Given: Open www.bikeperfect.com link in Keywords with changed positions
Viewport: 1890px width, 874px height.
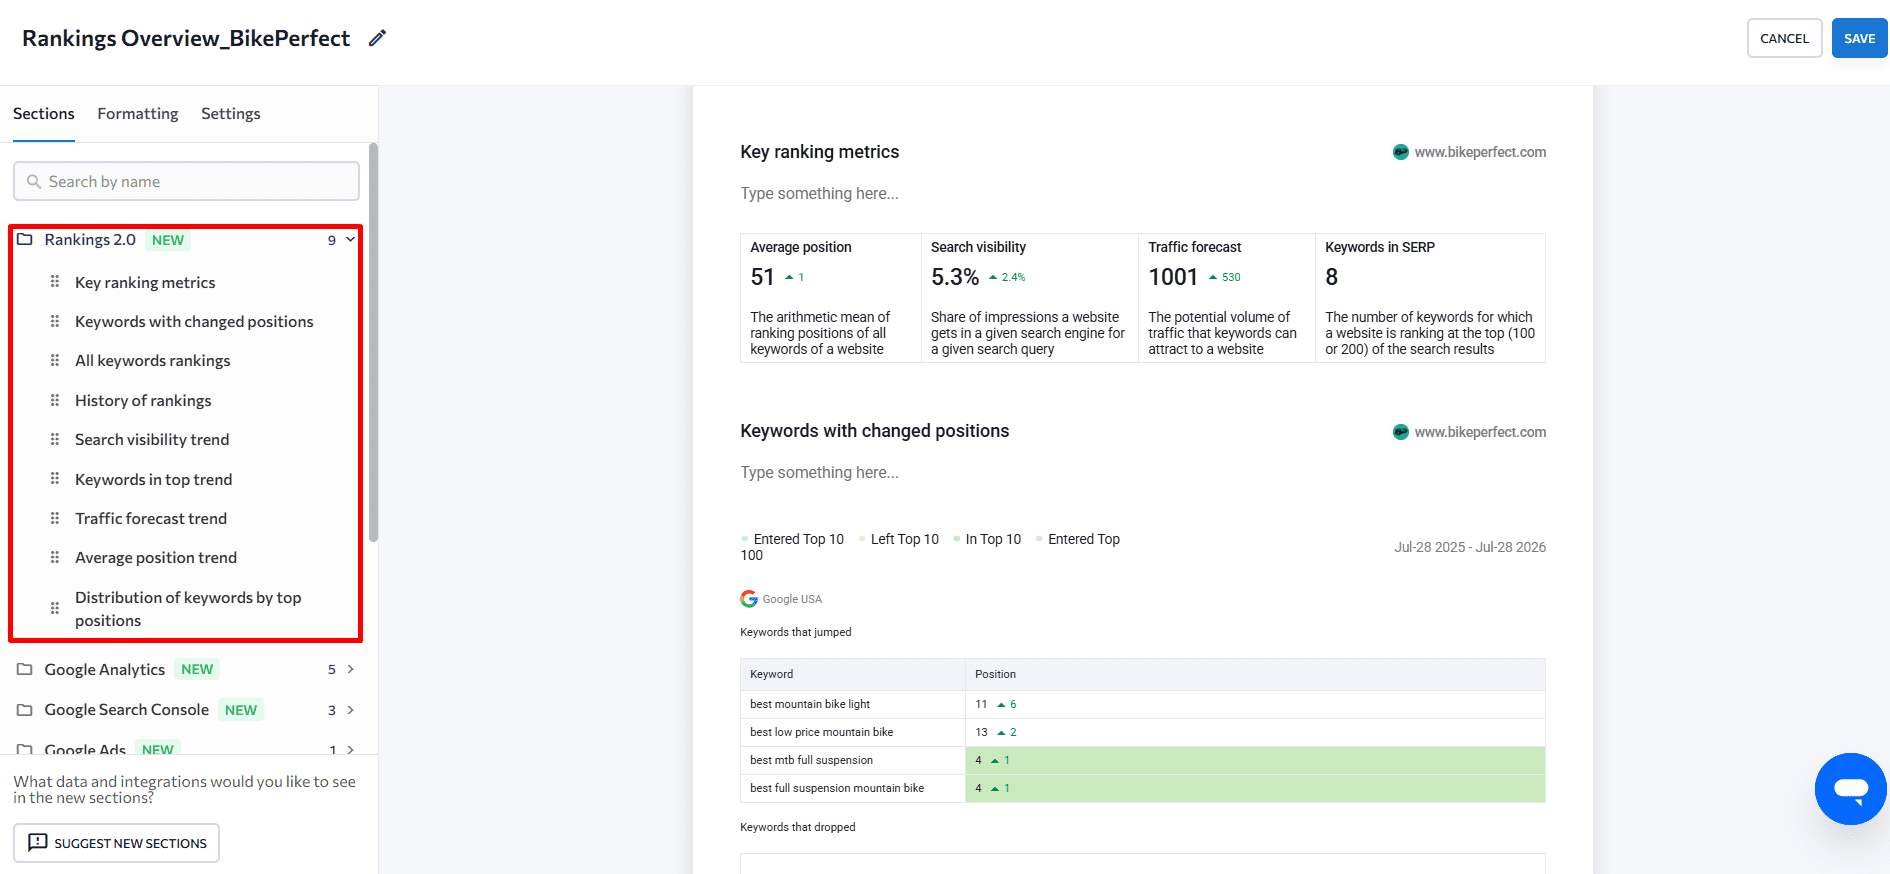Looking at the screenshot, I should click(1480, 432).
